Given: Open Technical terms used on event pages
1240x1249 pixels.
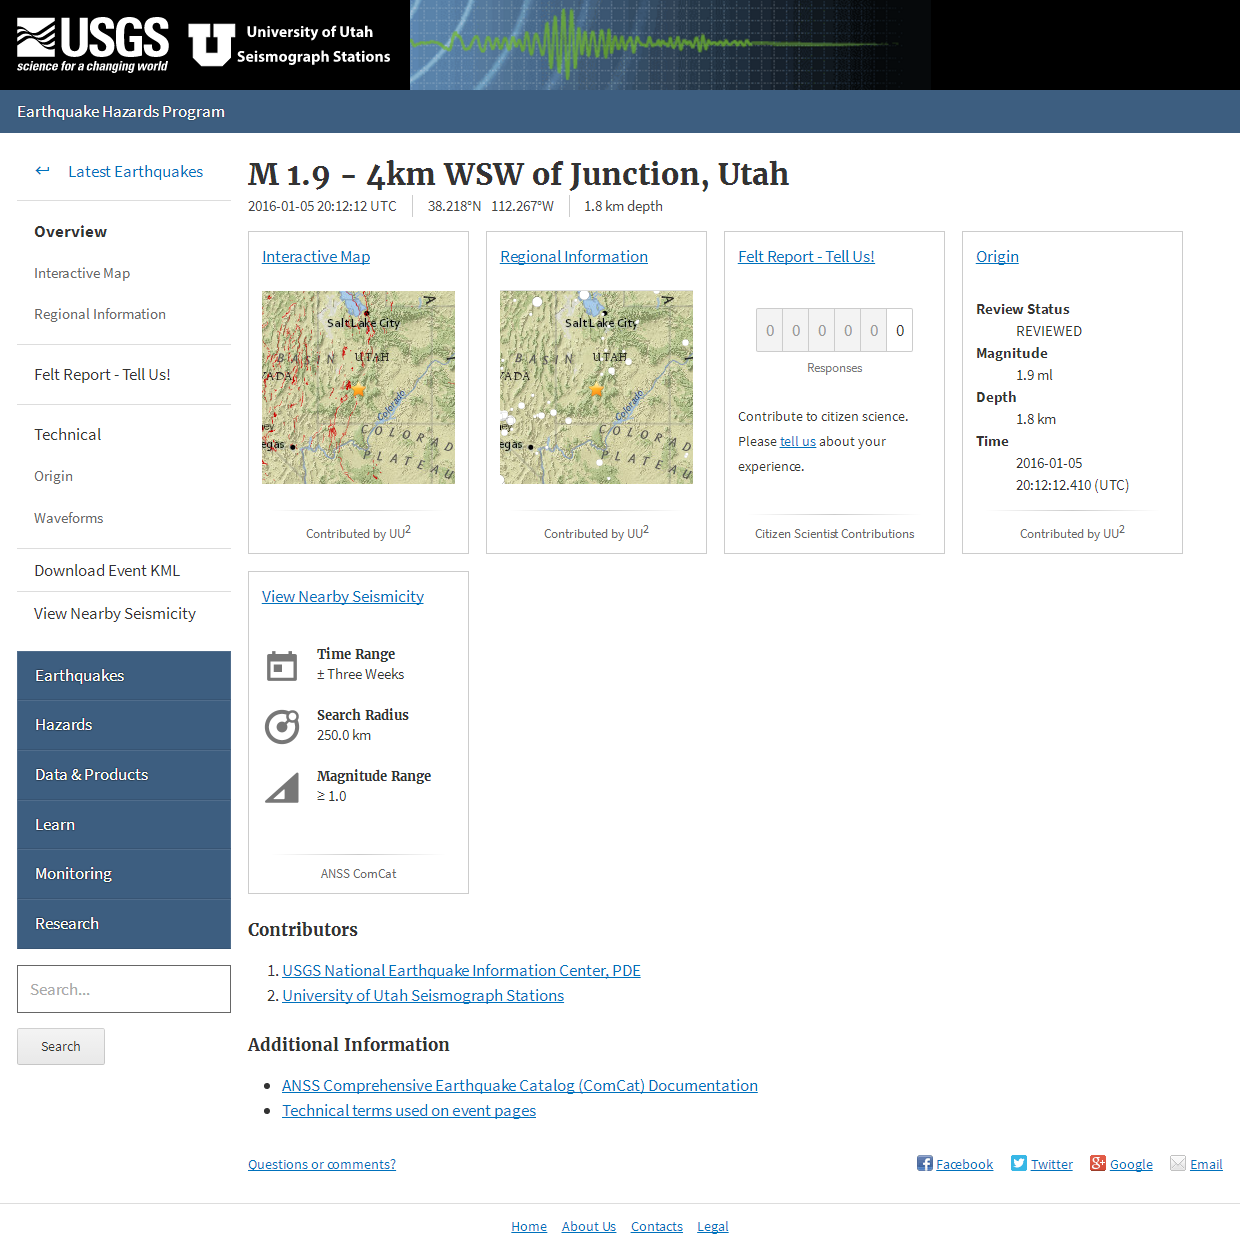Looking at the screenshot, I should [x=409, y=1110].
